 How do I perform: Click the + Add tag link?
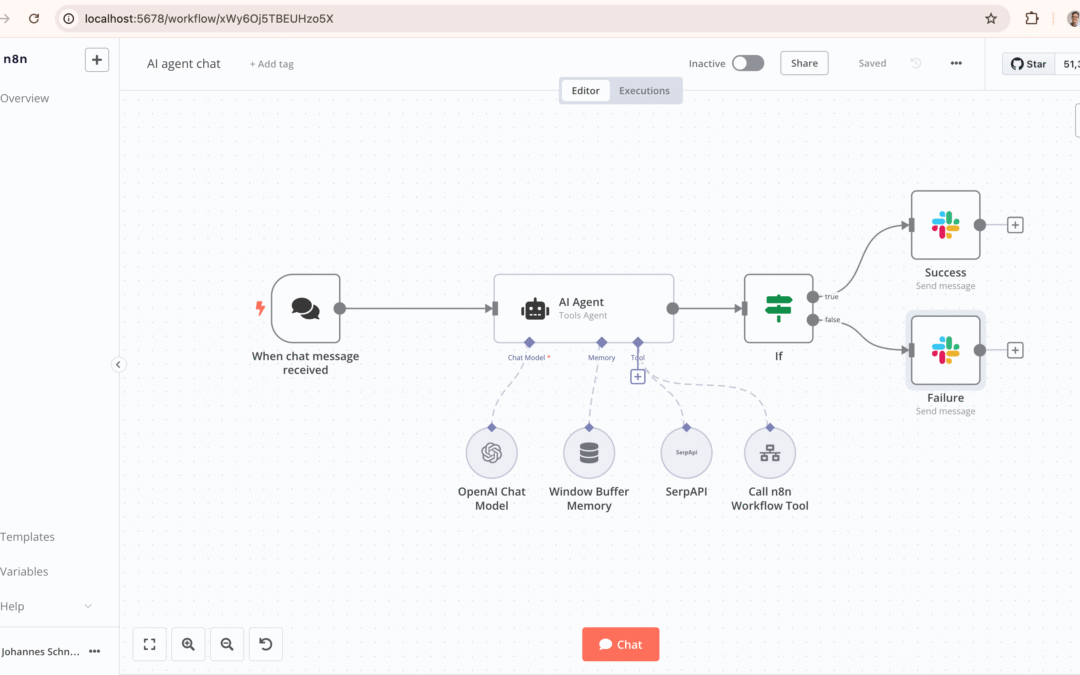coord(271,64)
